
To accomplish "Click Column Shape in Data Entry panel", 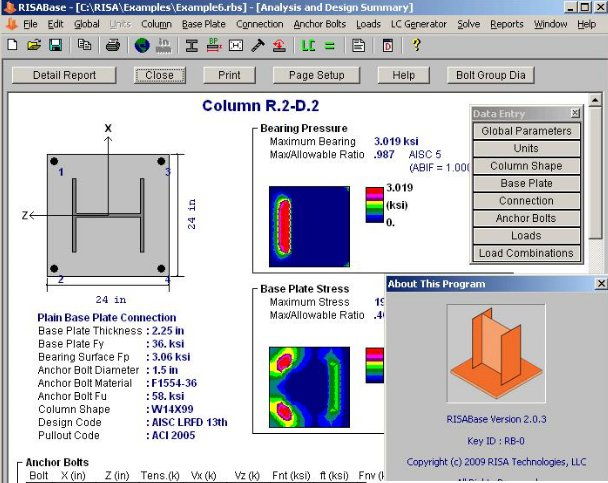I will [x=526, y=166].
